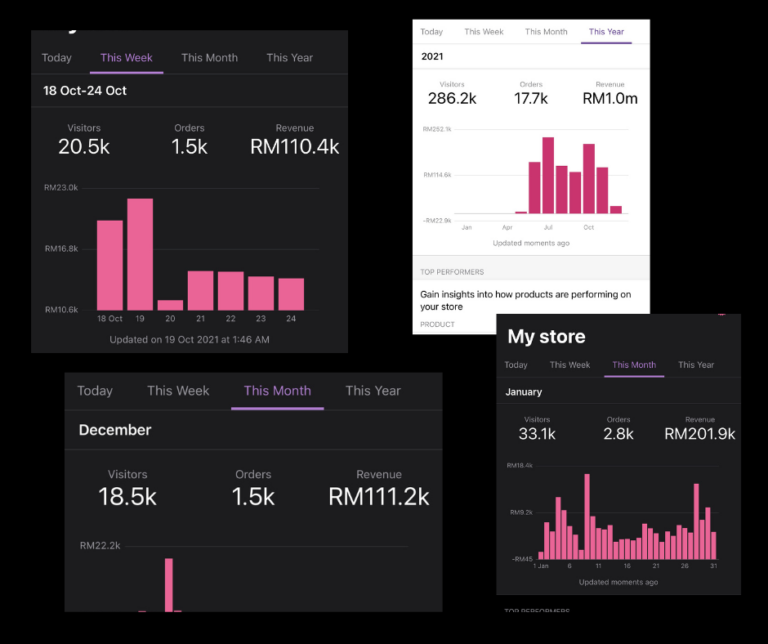
Task: Select the tall bar in December chart
Action: click(168, 585)
